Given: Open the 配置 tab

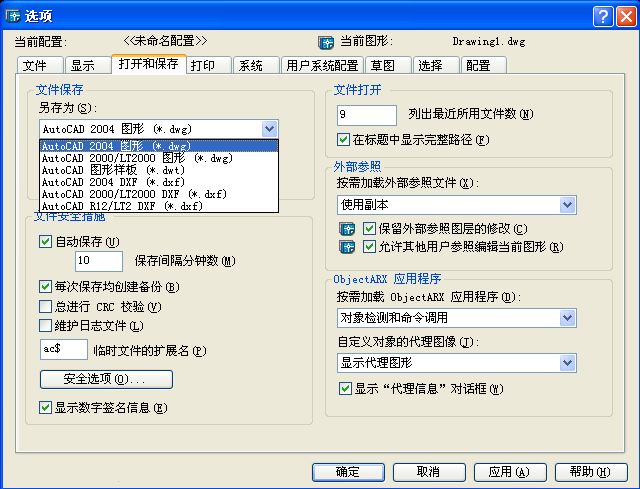Looking at the screenshot, I should tap(484, 65).
